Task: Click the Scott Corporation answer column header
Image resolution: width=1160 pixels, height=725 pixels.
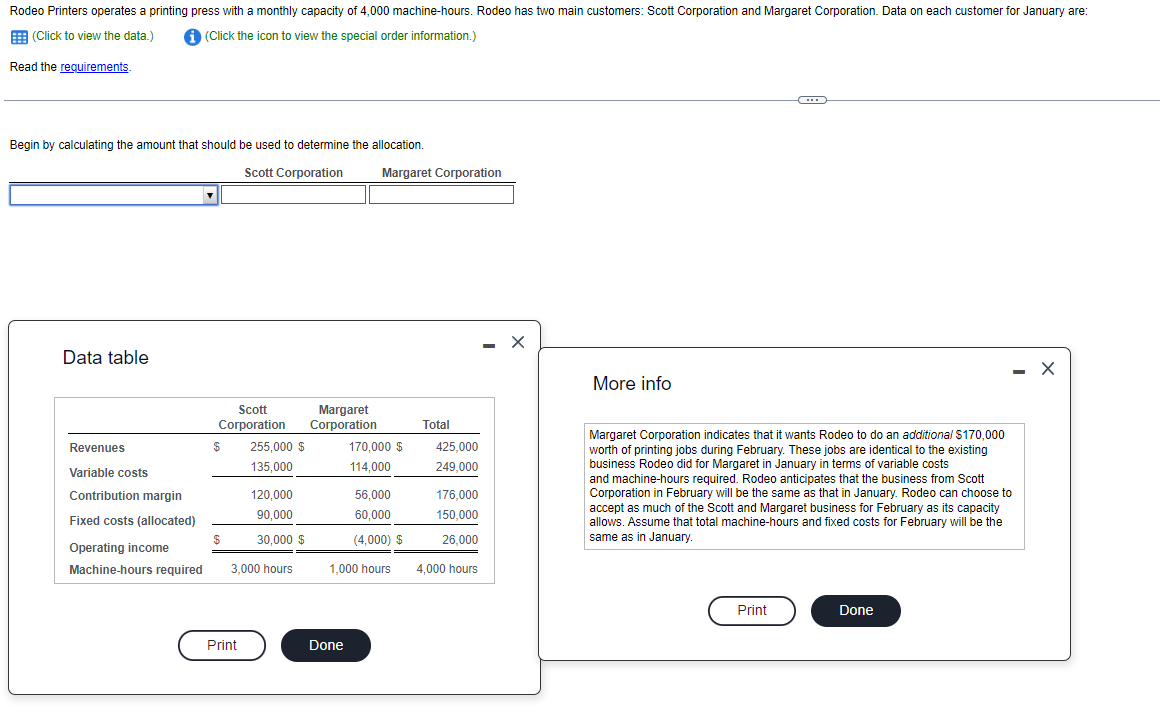Action: pos(294,172)
